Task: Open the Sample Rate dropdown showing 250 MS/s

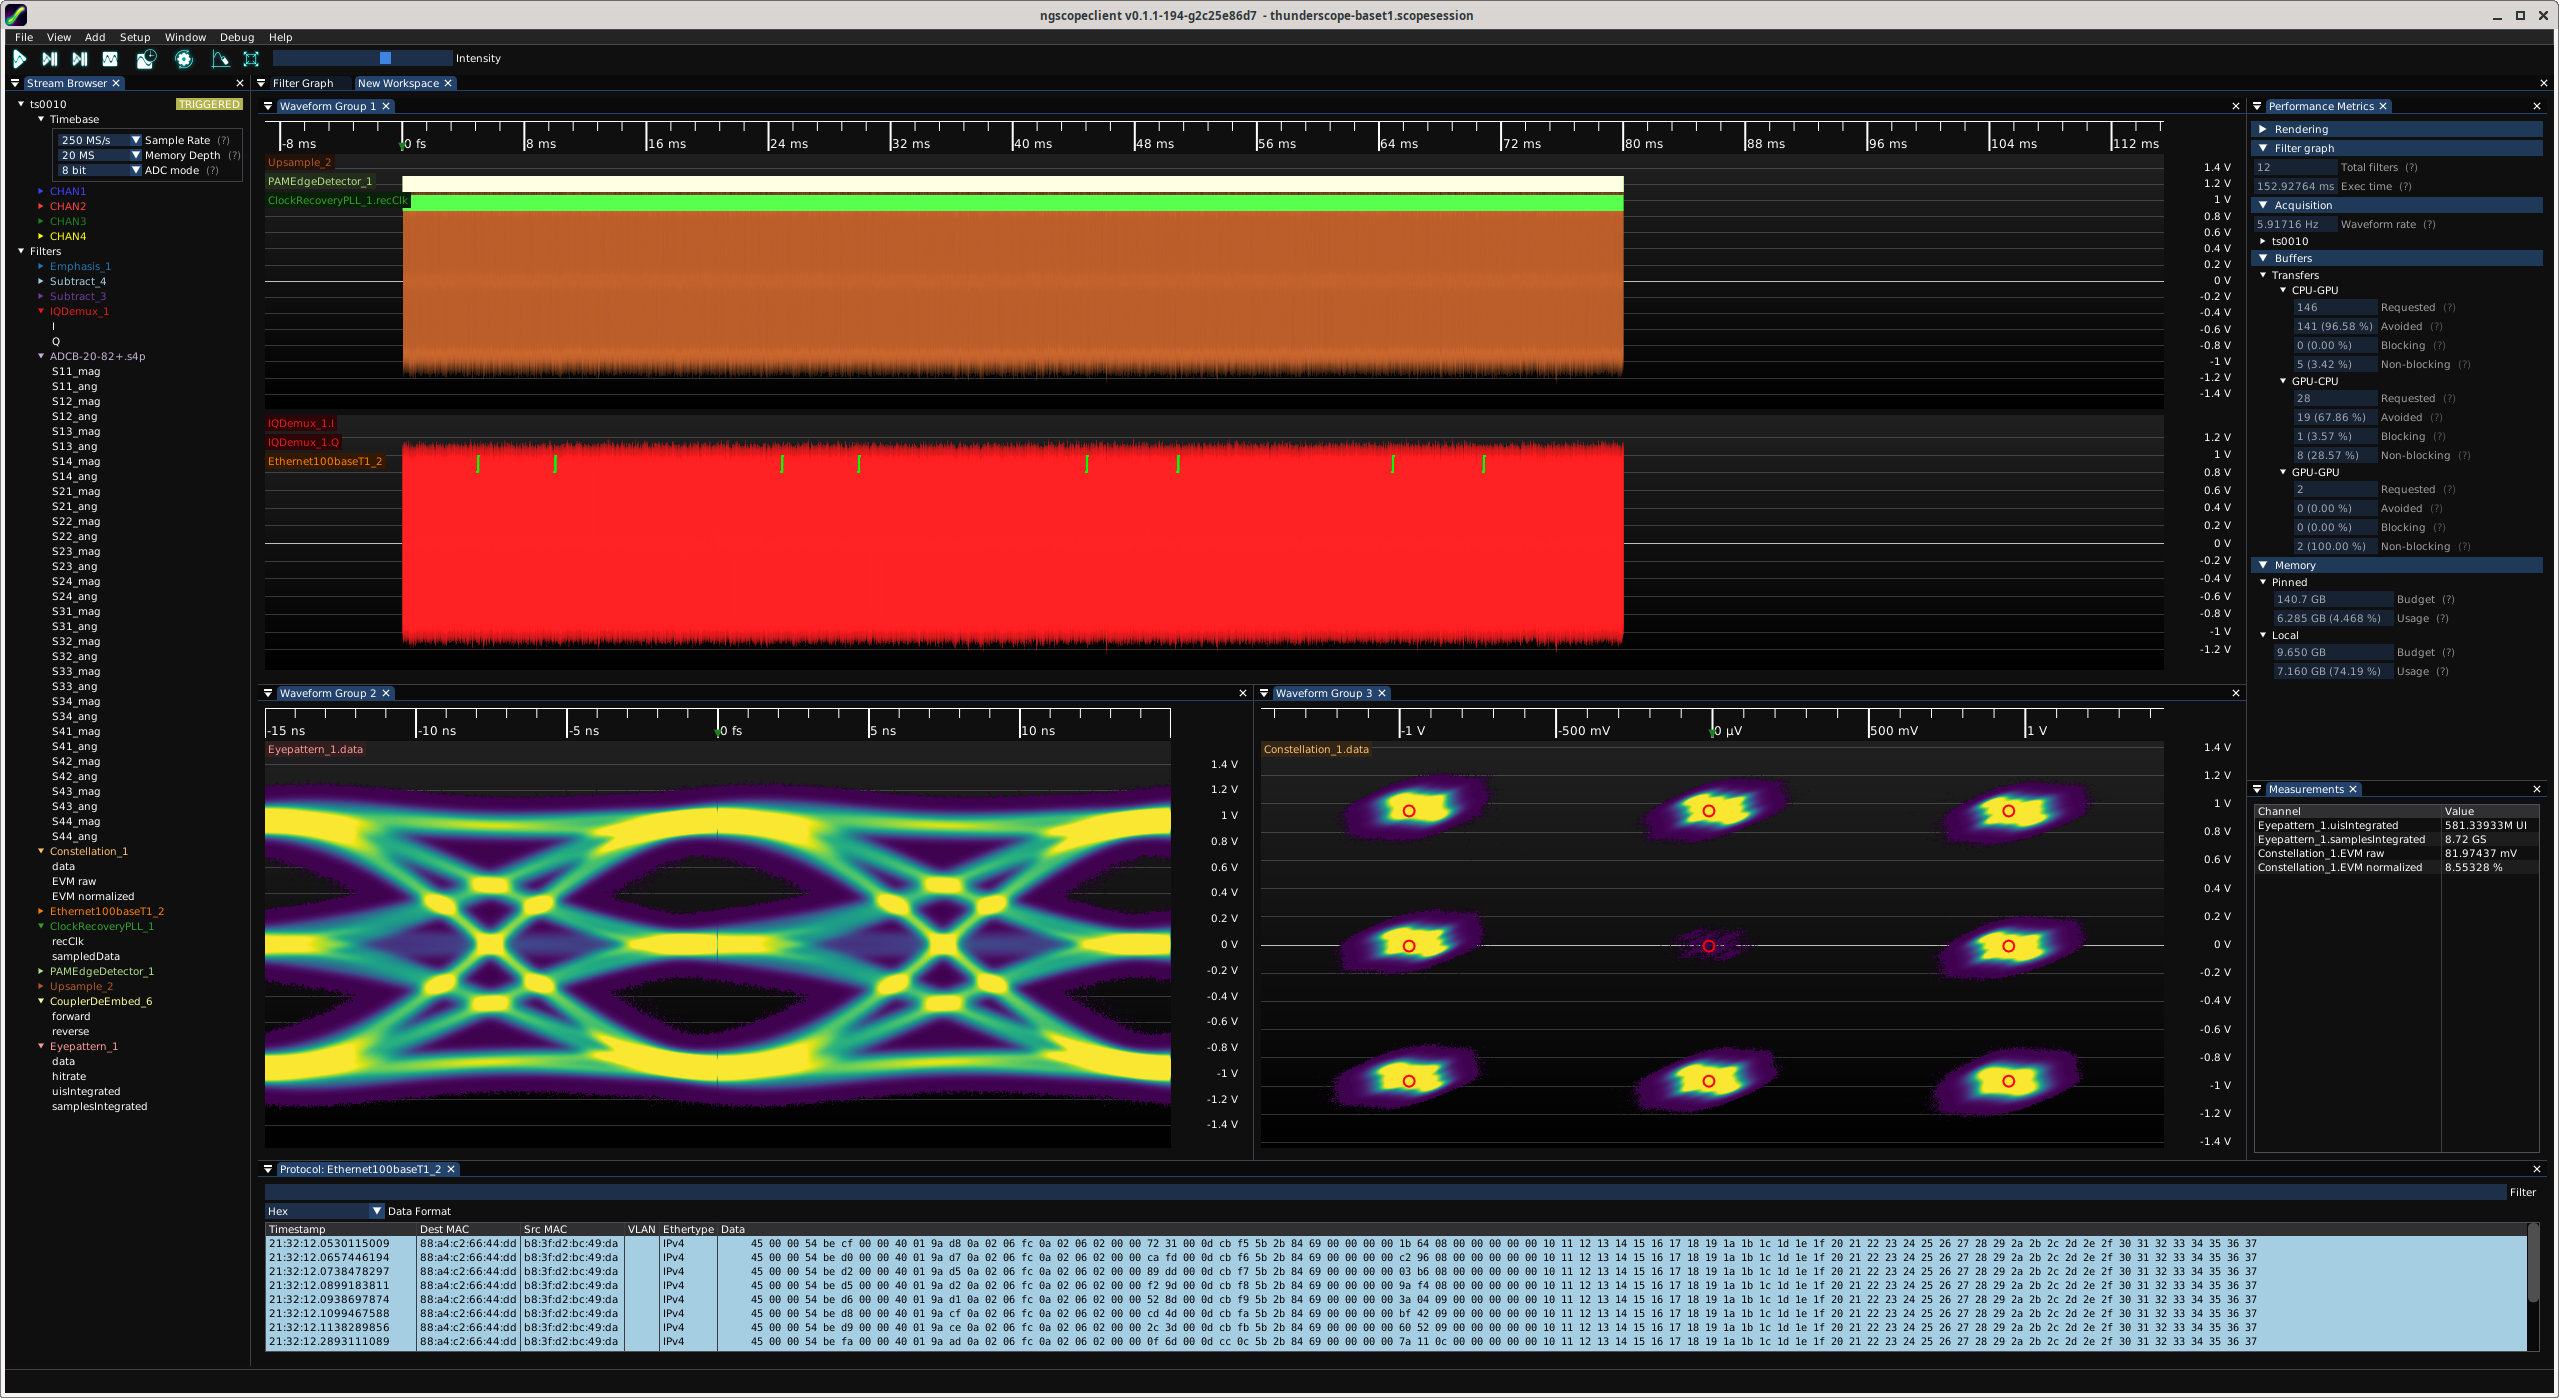Action: pos(100,140)
